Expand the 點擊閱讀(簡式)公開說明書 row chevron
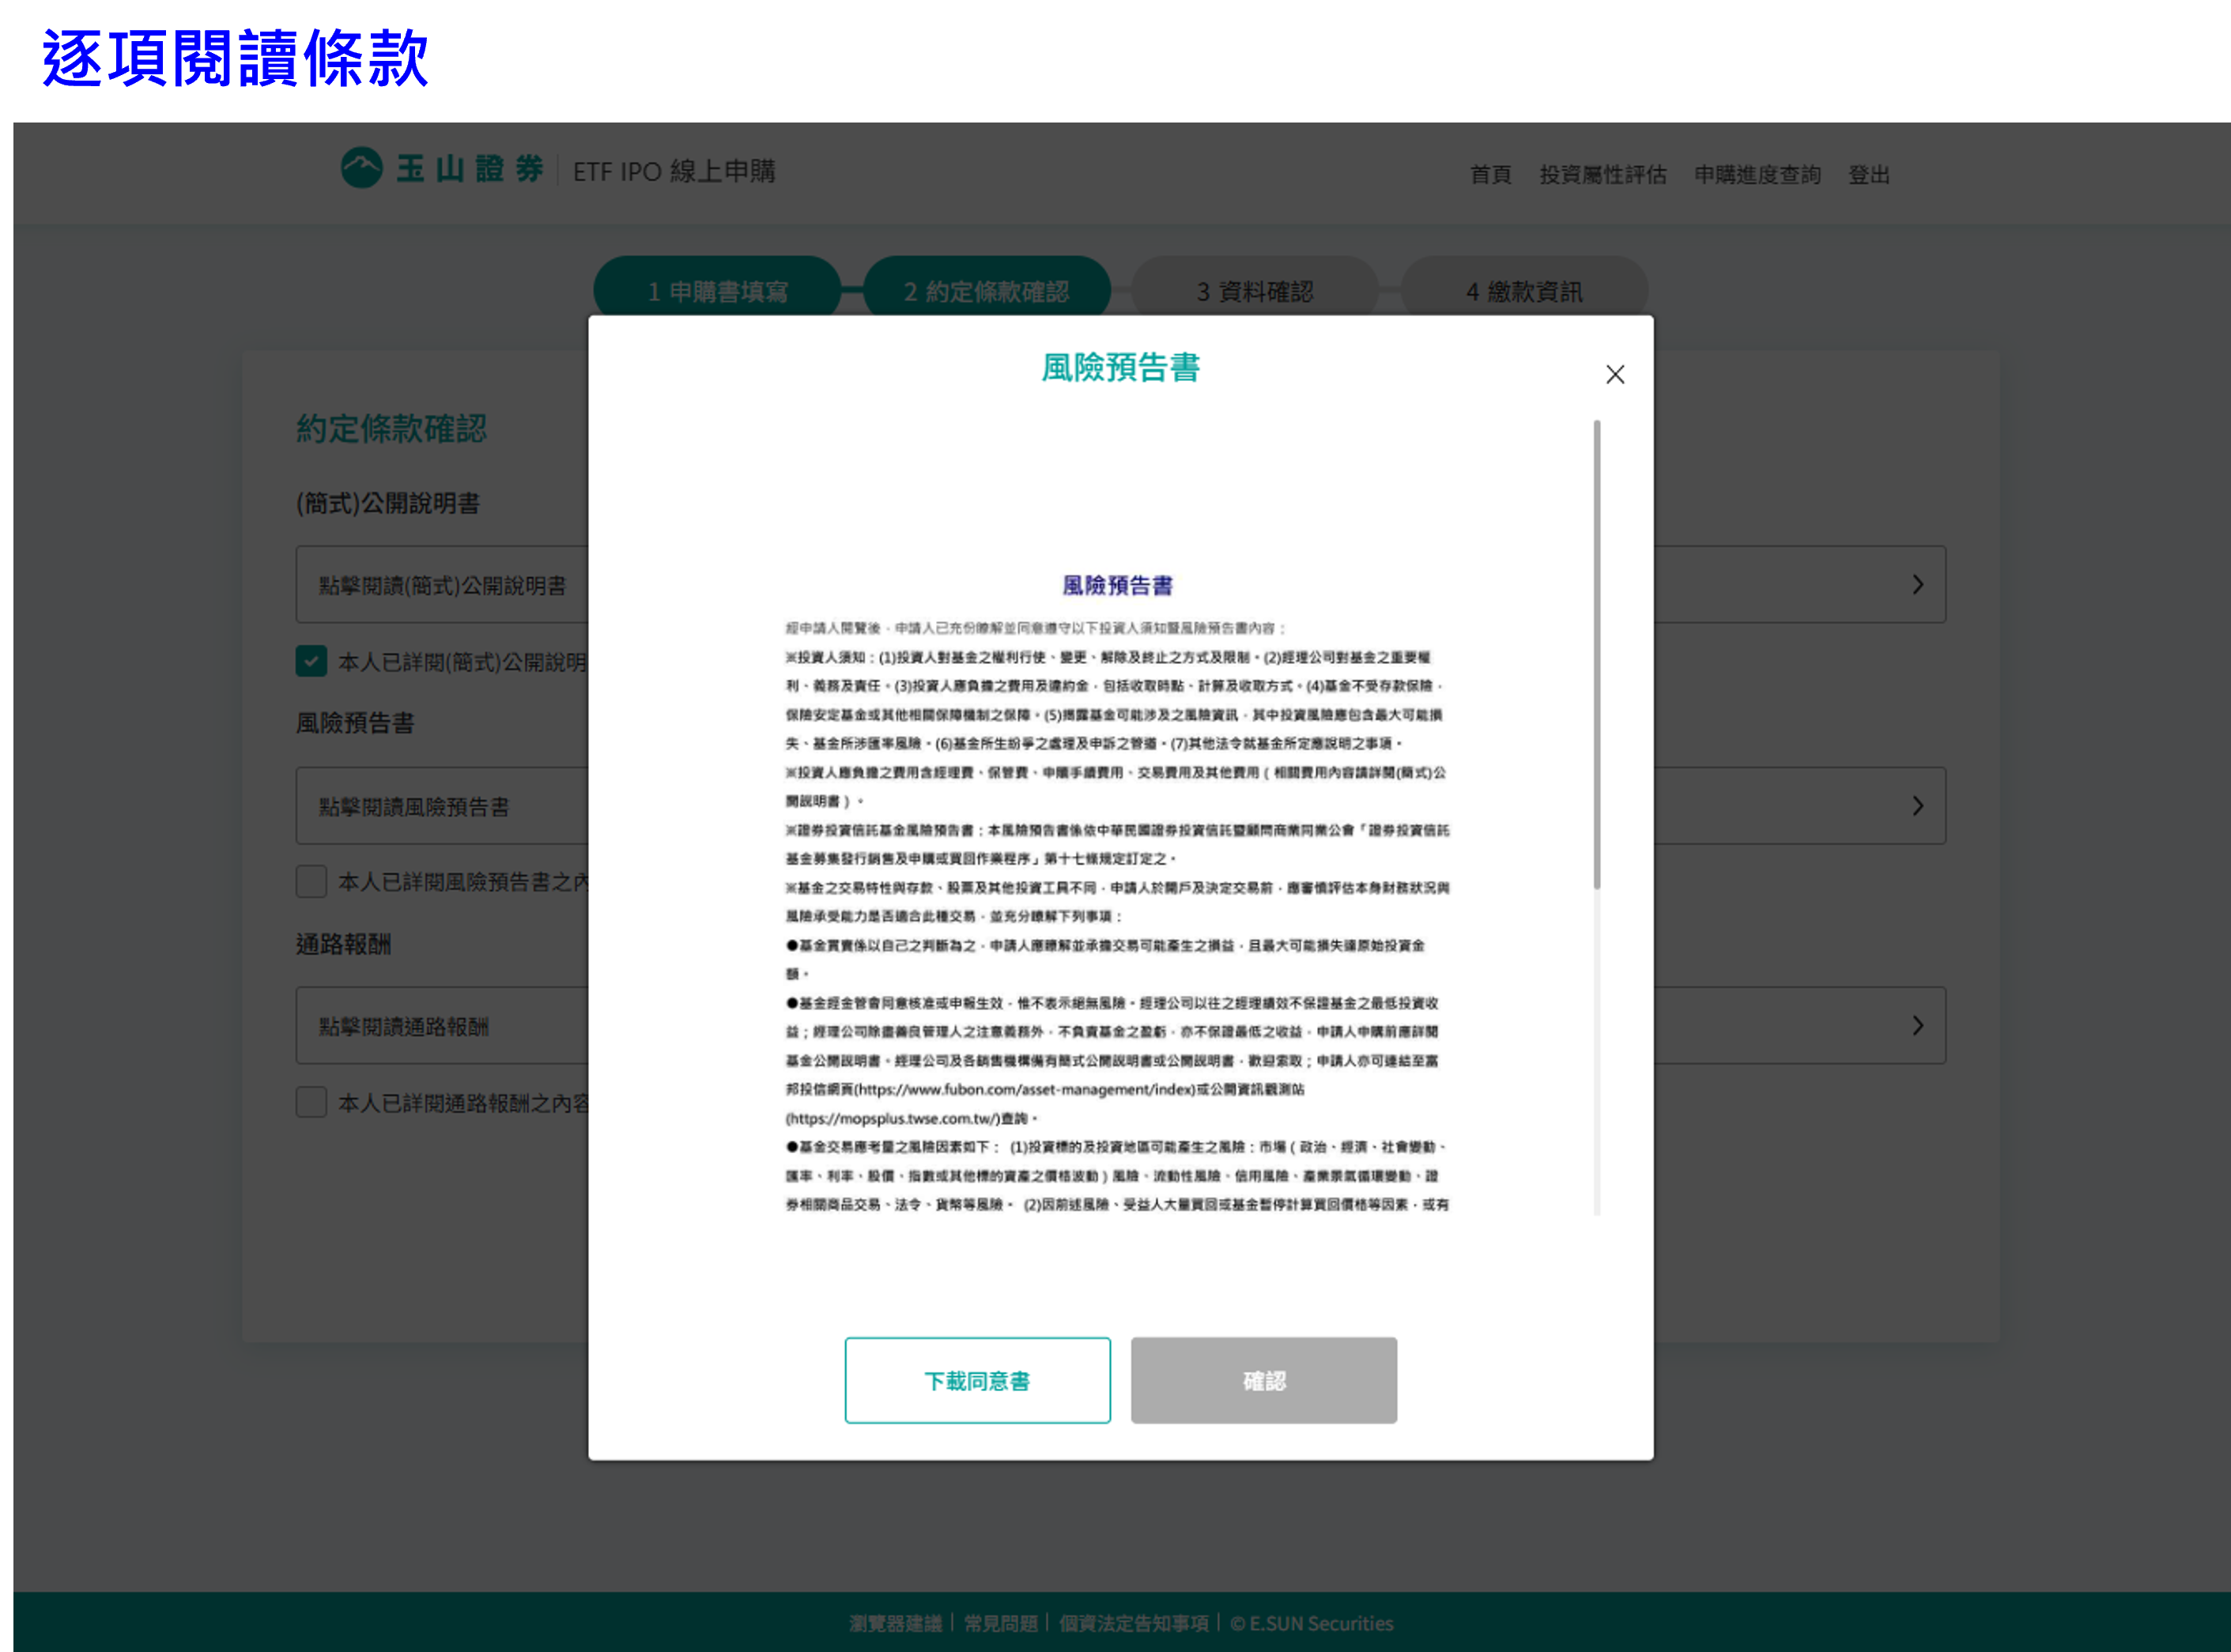Image resolution: width=2231 pixels, height=1652 pixels. click(1916, 584)
